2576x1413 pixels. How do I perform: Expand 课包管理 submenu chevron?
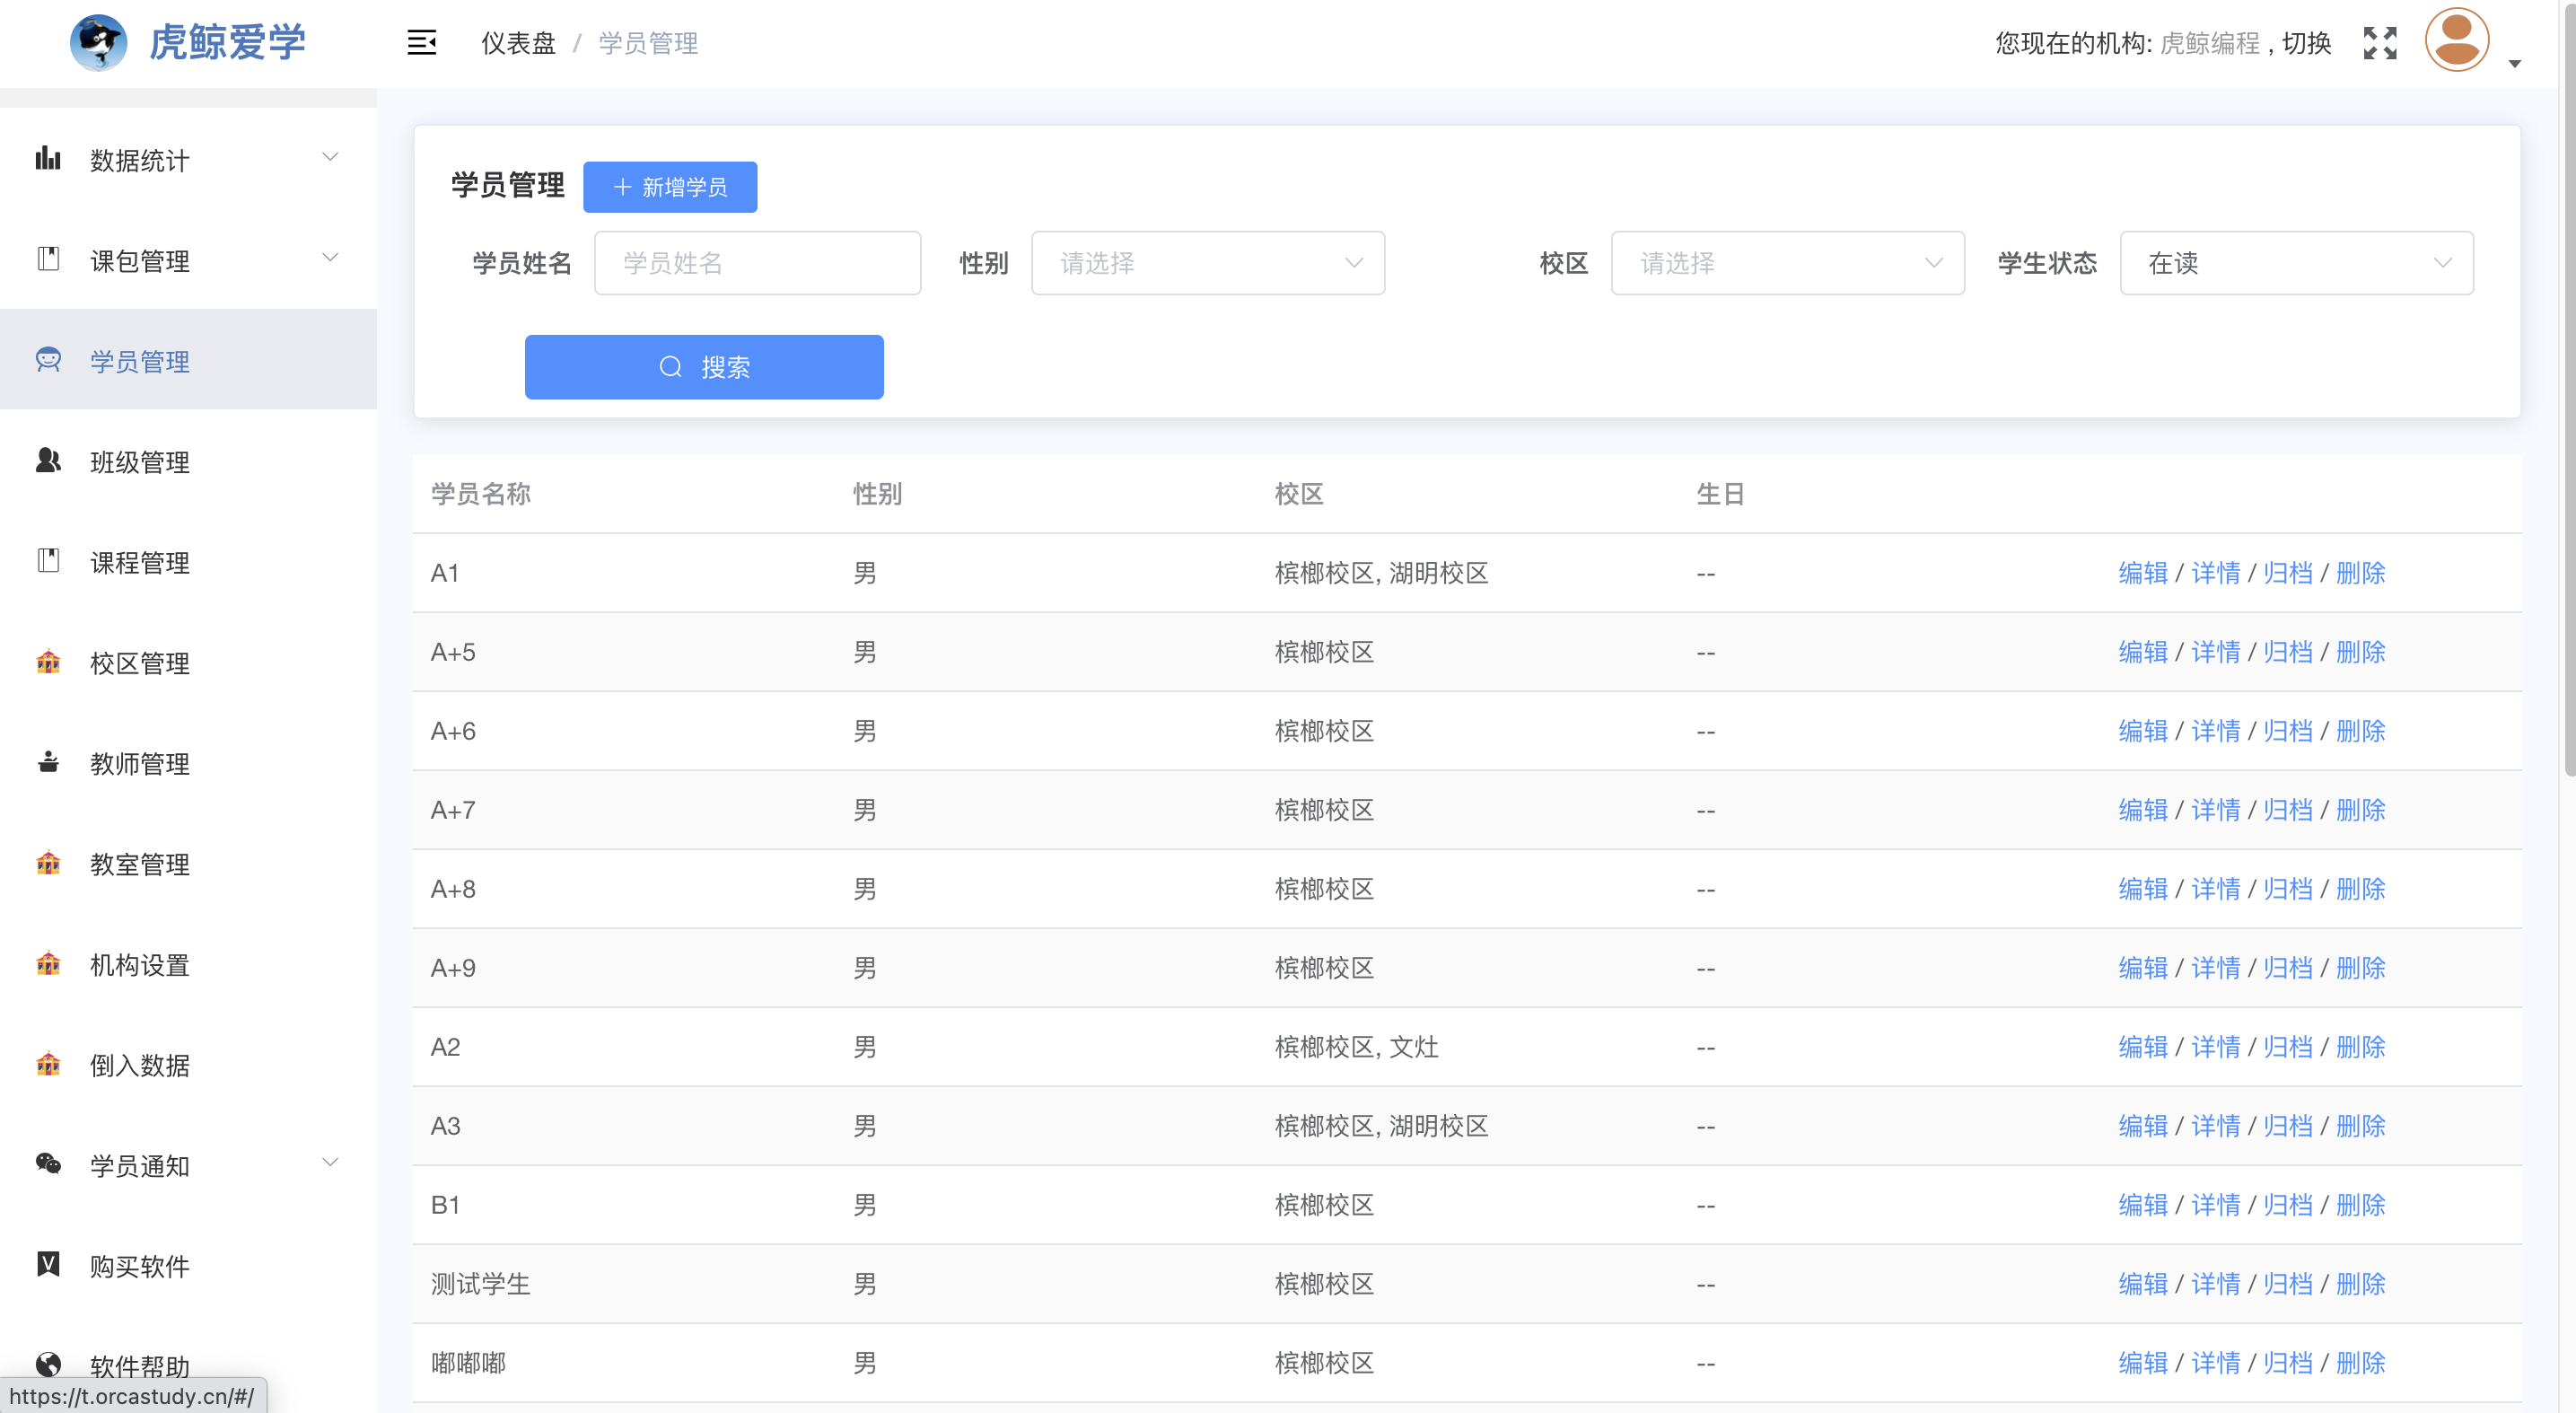point(330,258)
